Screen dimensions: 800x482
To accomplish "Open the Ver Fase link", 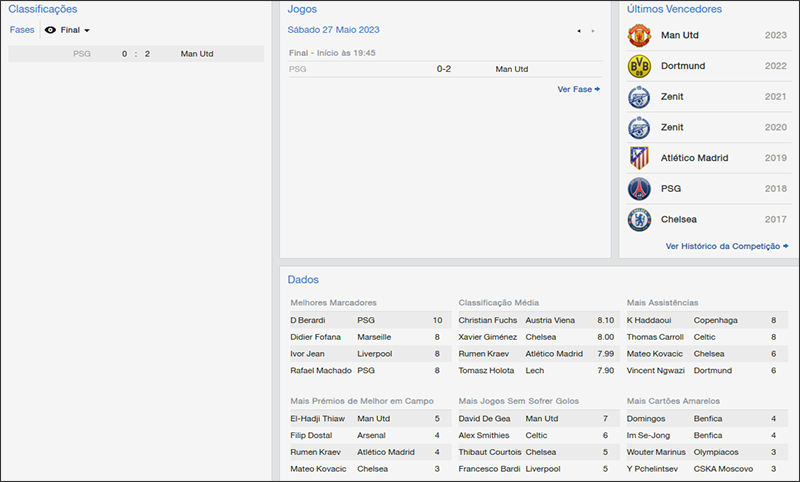I will pos(578,89).
